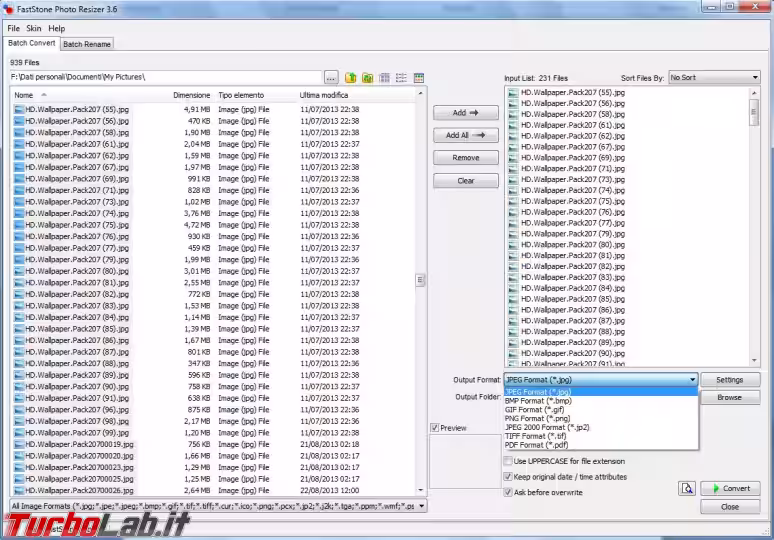Open the File menu
This screenshot has height=540, width=774.
click(13, 29)
